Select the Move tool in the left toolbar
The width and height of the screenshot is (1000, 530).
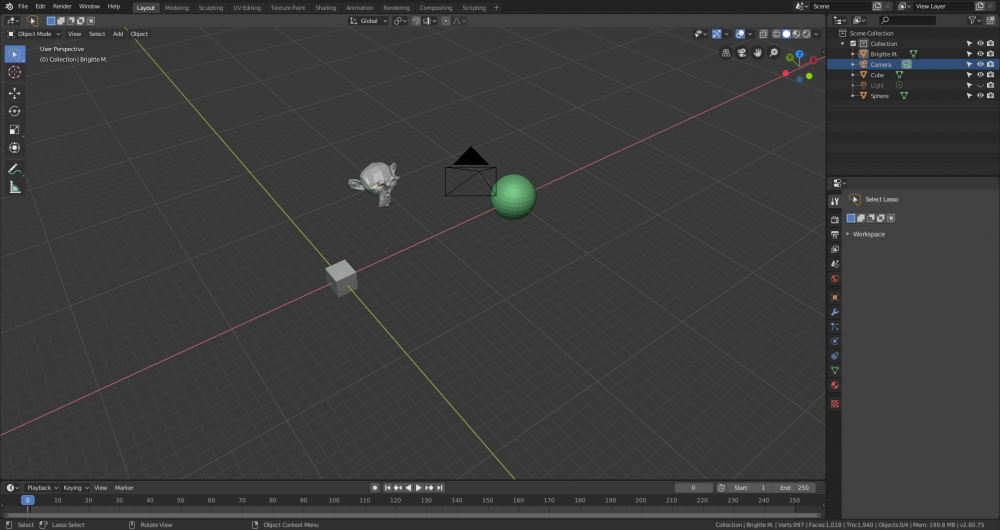coord(15,93)
